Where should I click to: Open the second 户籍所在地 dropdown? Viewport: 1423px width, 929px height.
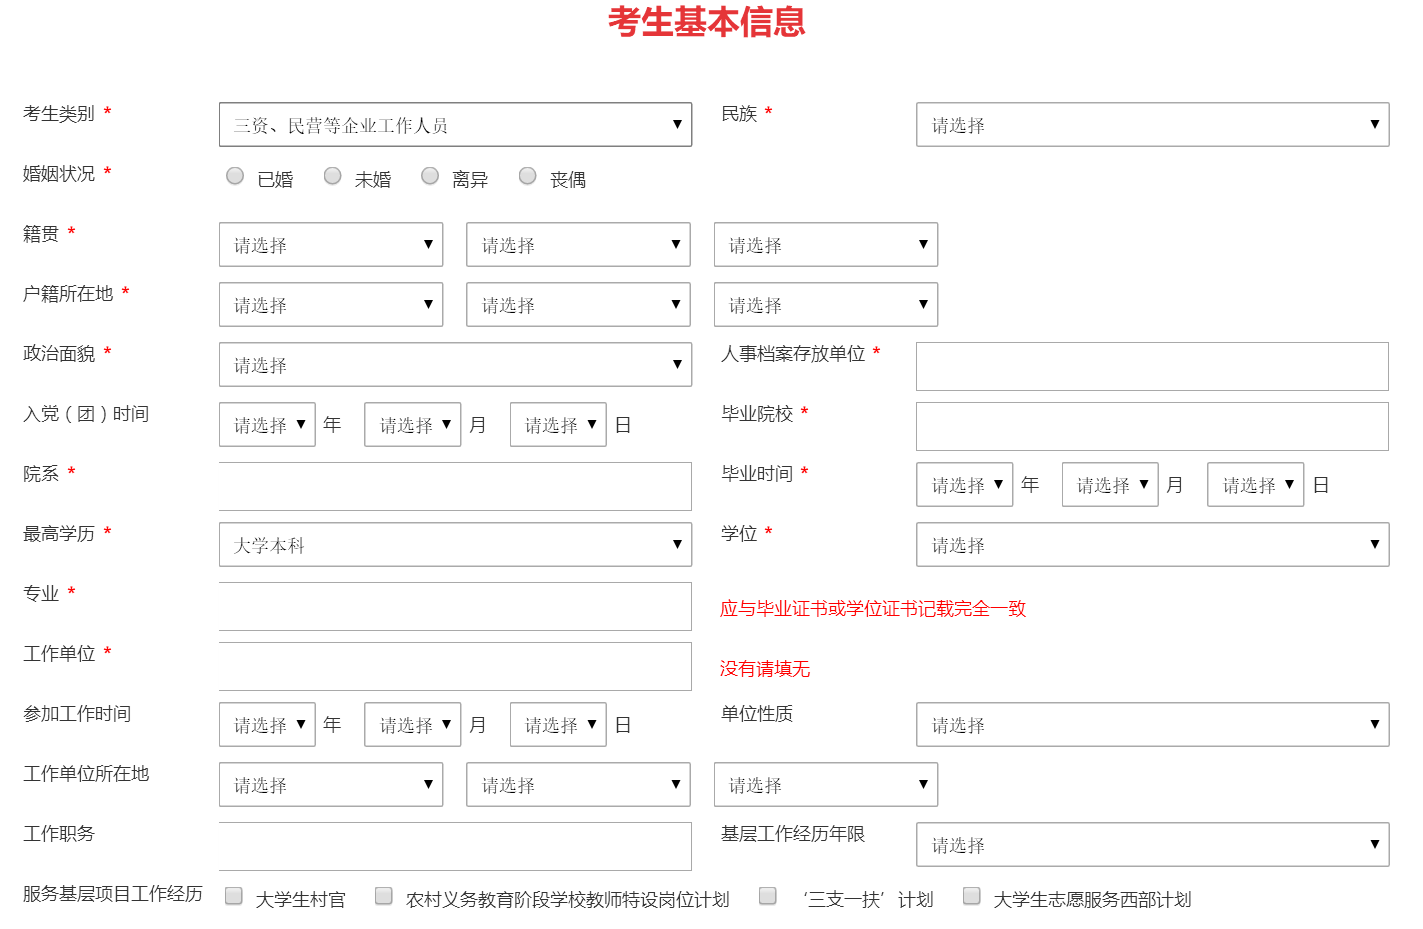pos(578,305)
